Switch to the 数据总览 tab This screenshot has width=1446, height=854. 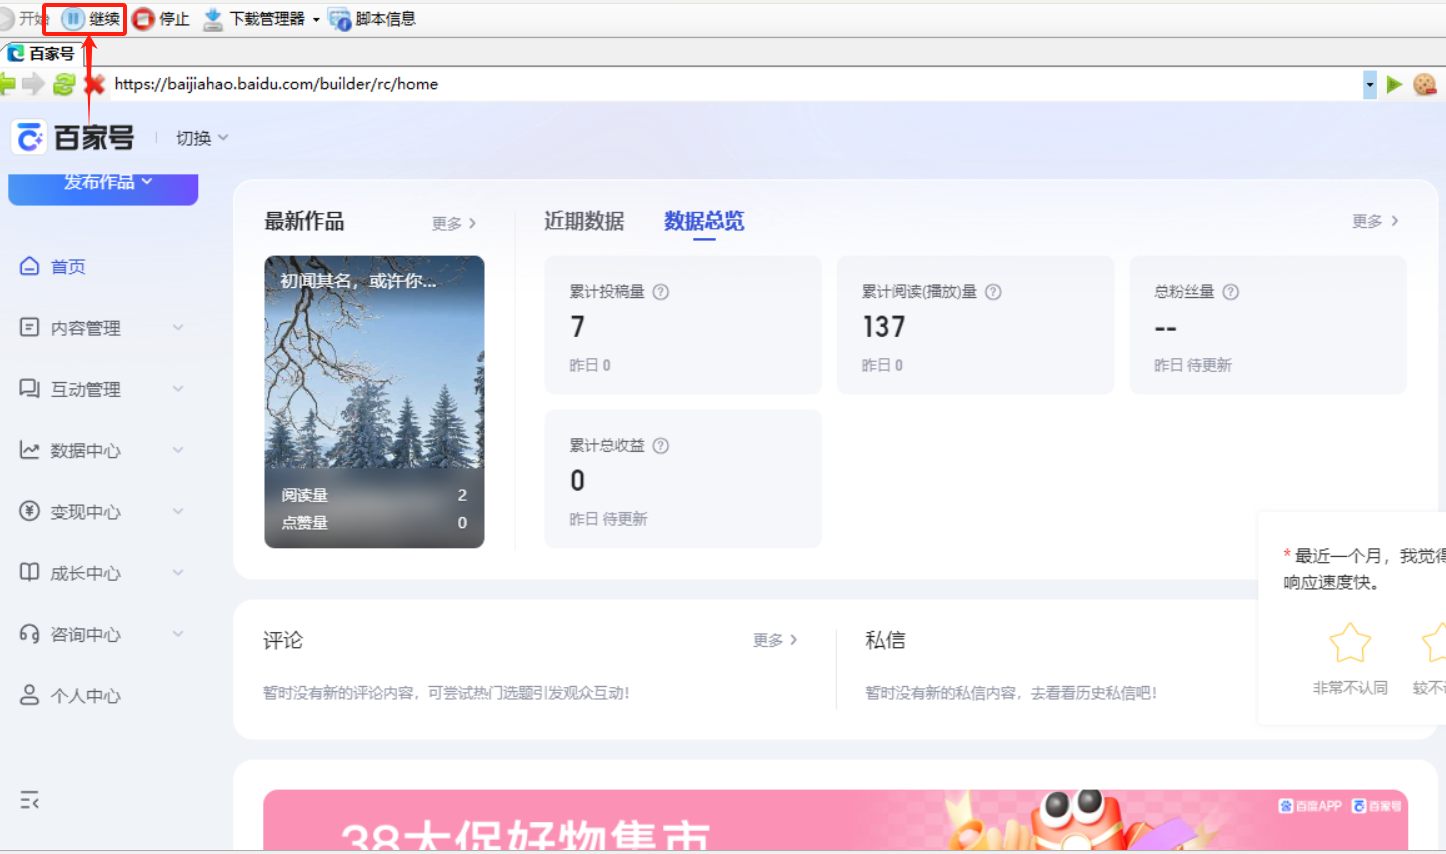pos(704,221)
